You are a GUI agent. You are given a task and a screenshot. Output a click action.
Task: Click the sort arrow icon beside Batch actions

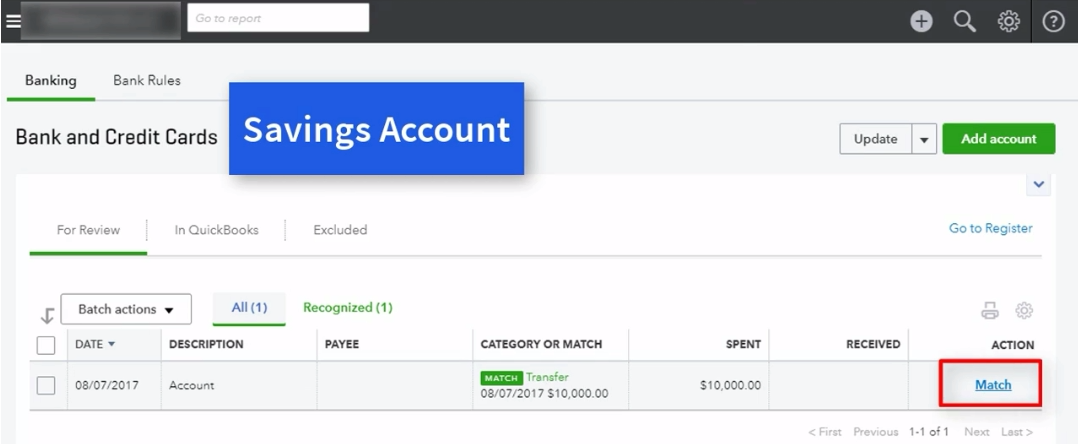point(47,315)
